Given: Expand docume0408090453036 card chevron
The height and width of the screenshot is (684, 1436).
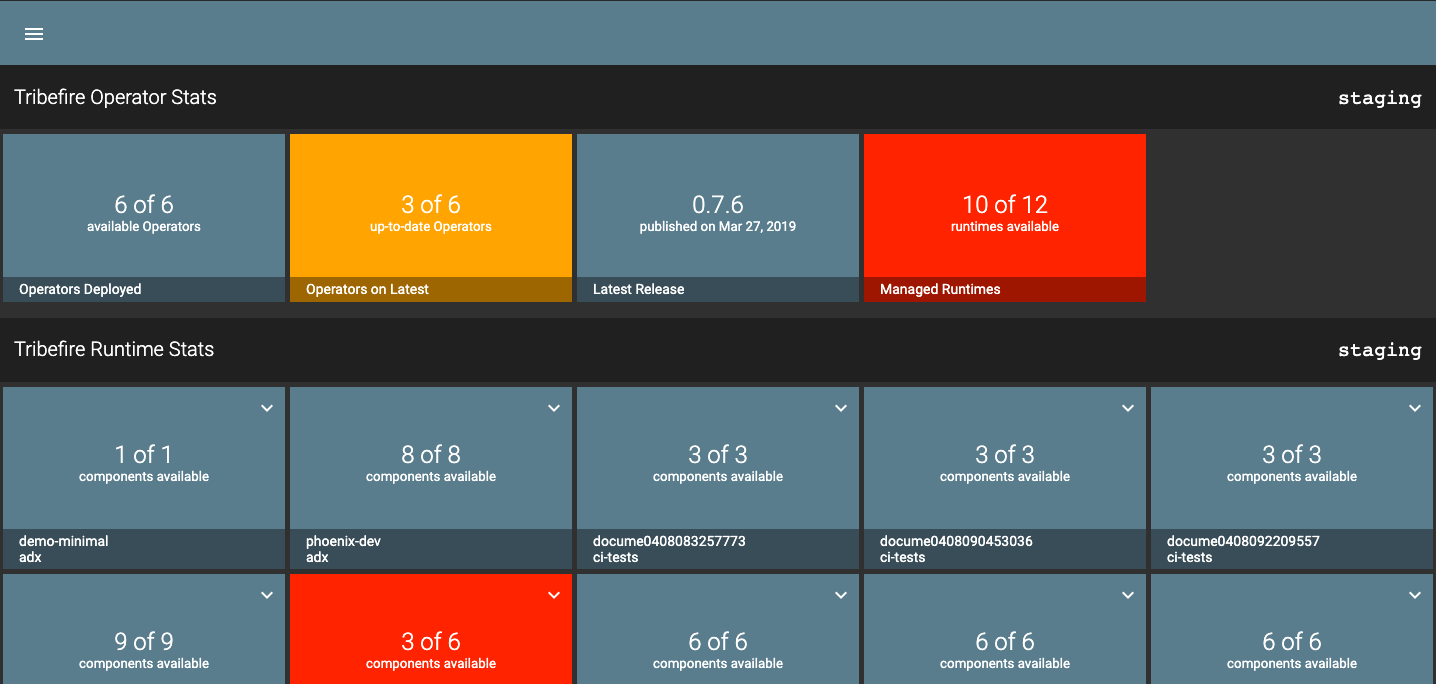Looking at the screenshot, I should coord(1128,408).
